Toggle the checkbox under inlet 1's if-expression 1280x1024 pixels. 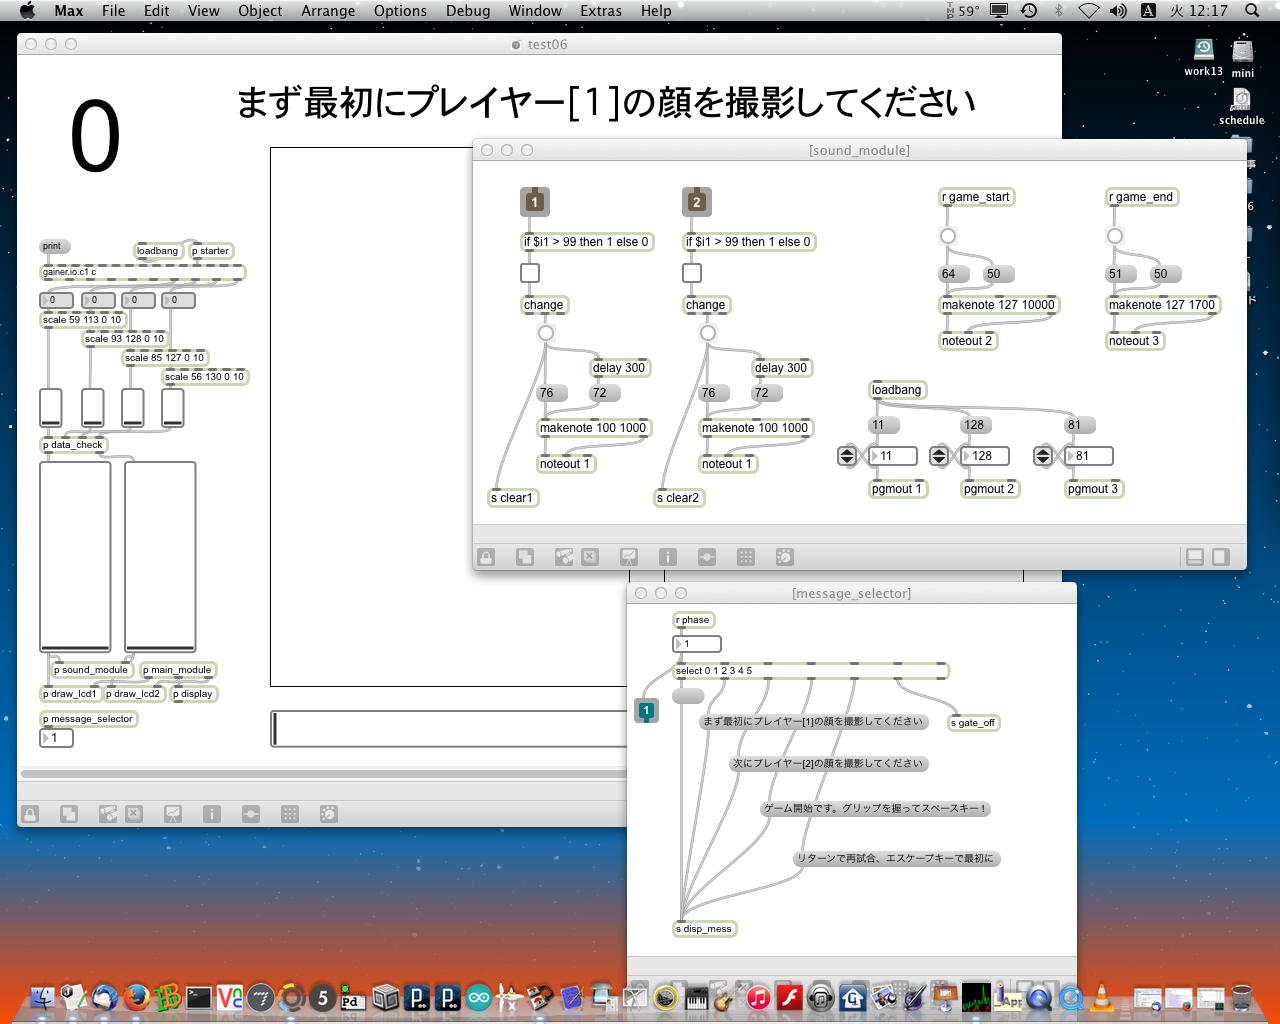(x=530, y=273)
